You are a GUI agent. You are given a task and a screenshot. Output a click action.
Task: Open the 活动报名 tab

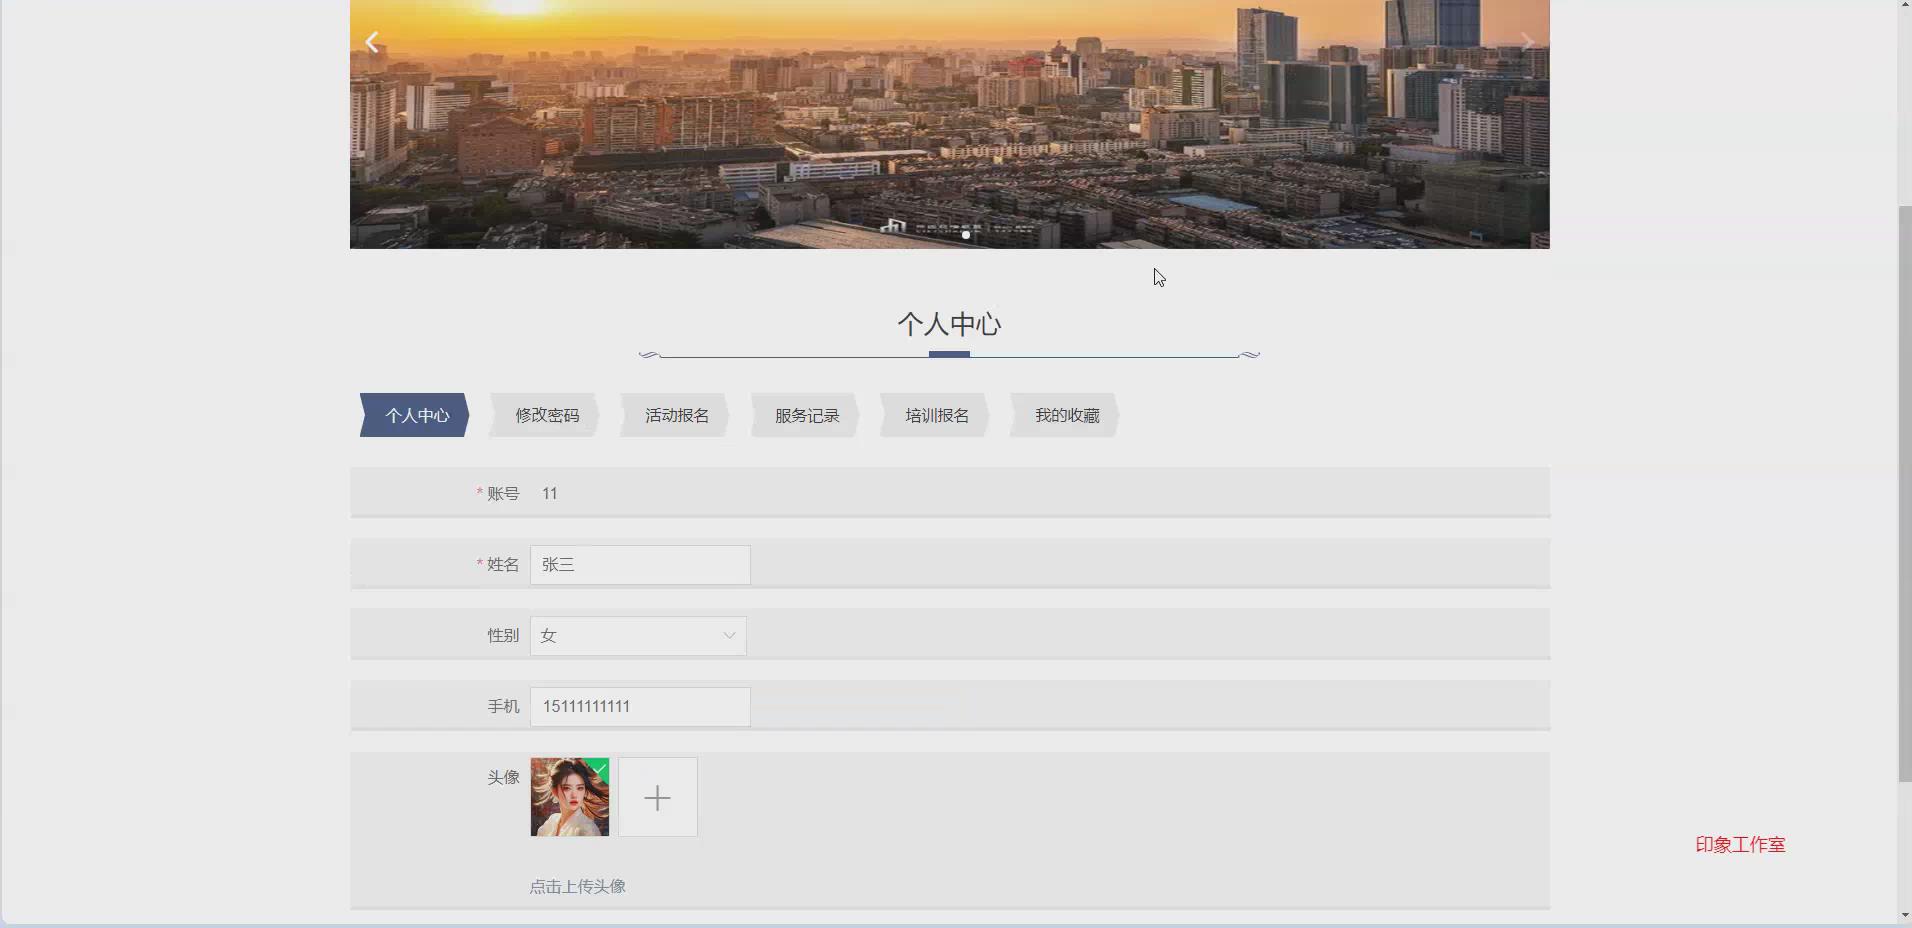675,415
